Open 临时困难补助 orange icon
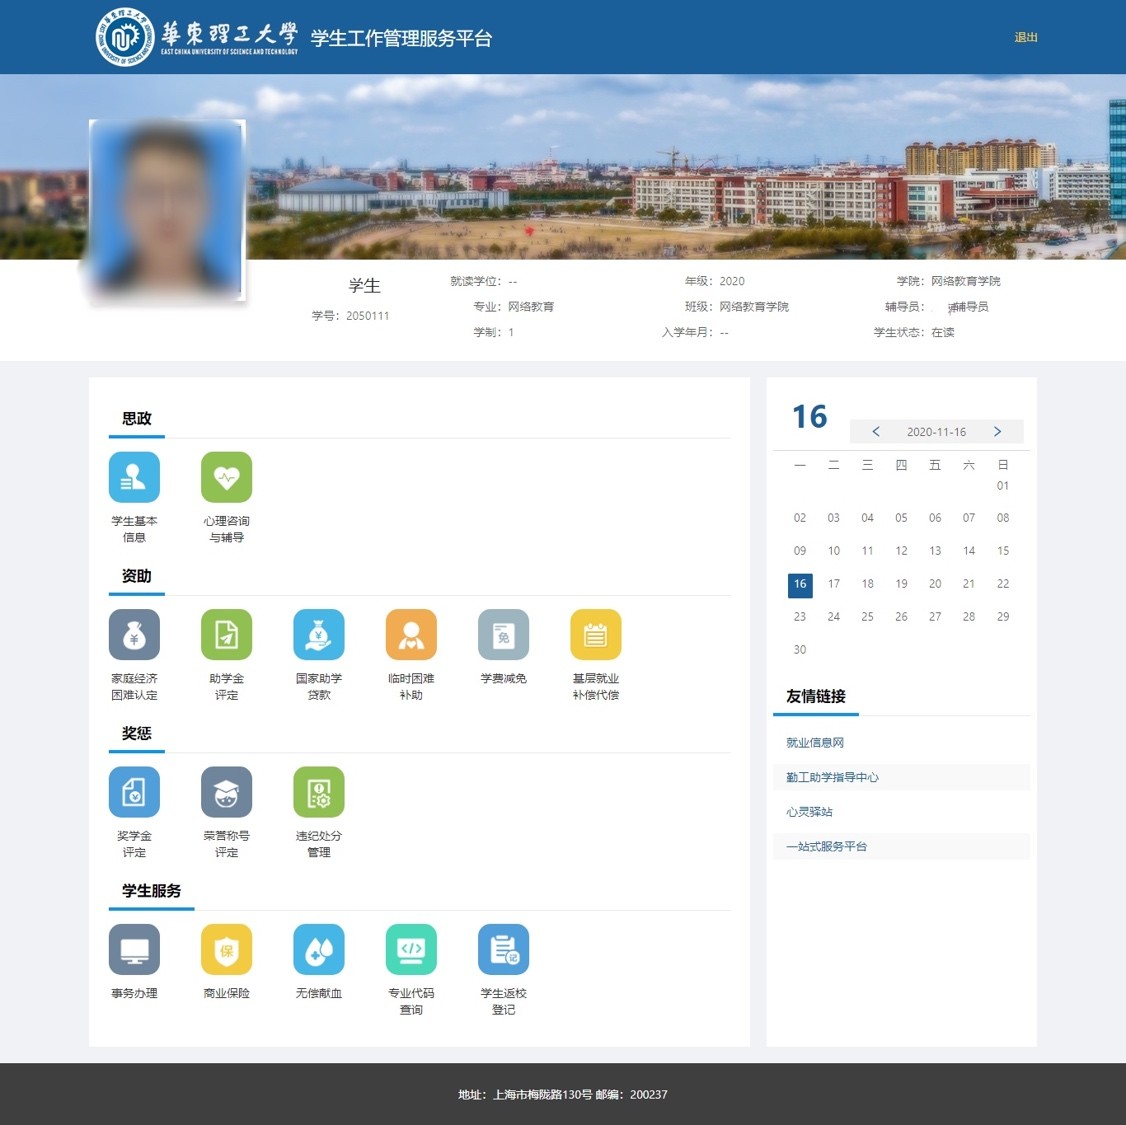The height and width of the screenshot is (1125, 1126). click(411, 634)
